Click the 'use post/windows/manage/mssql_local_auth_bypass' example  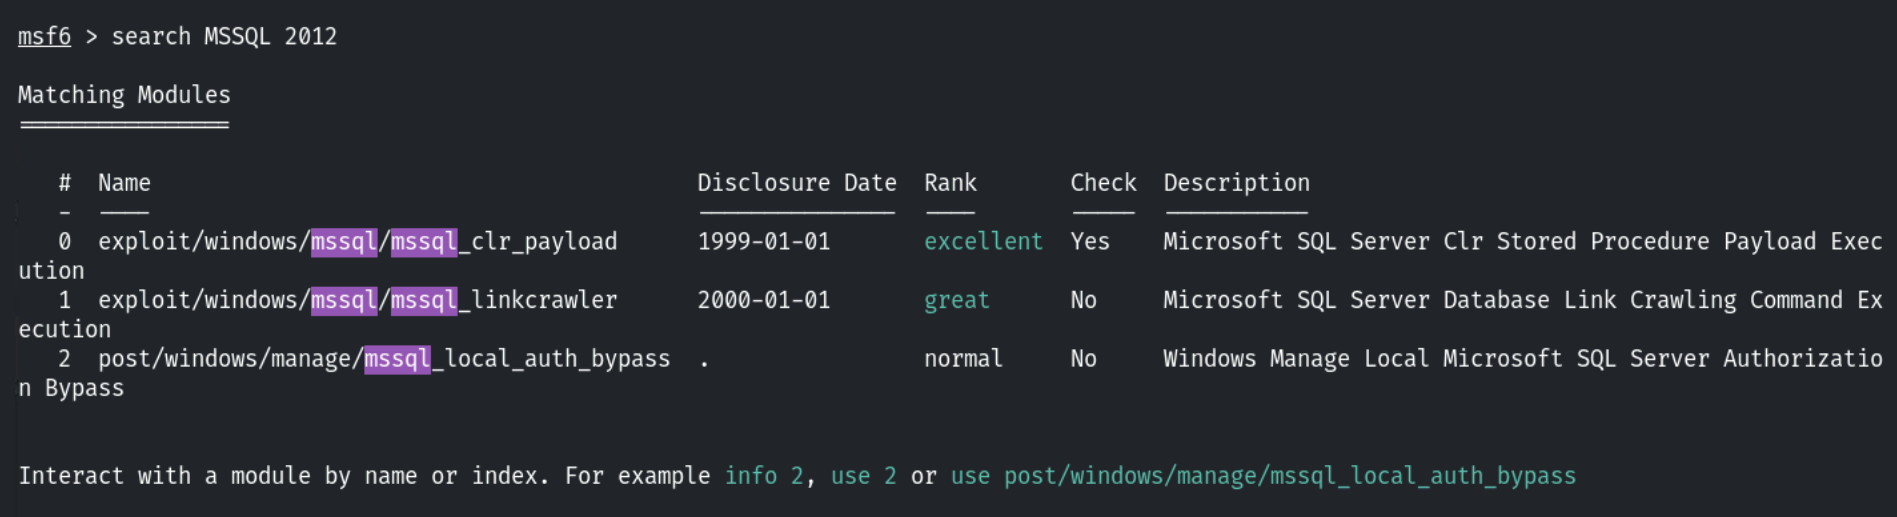point(1263,476)
